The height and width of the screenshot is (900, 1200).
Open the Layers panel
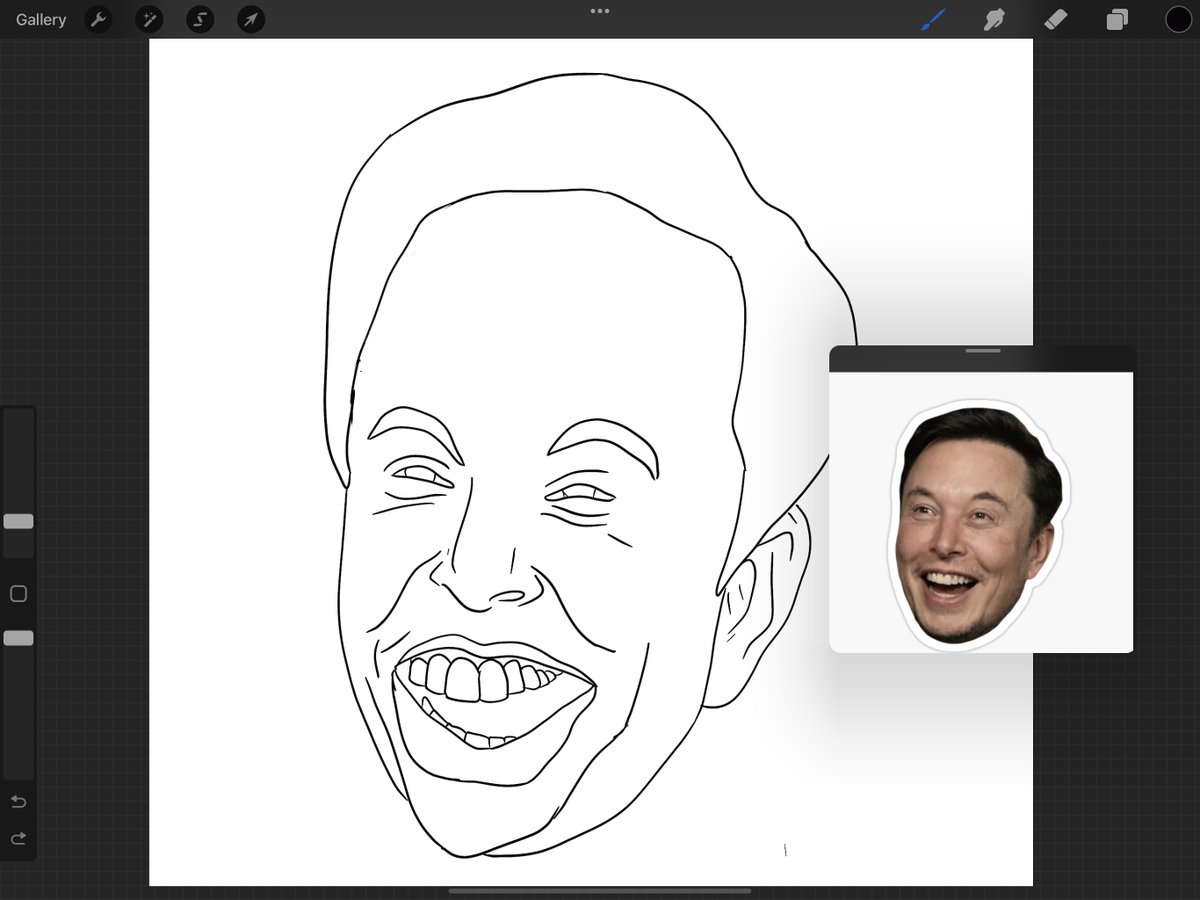(1117, 19)
